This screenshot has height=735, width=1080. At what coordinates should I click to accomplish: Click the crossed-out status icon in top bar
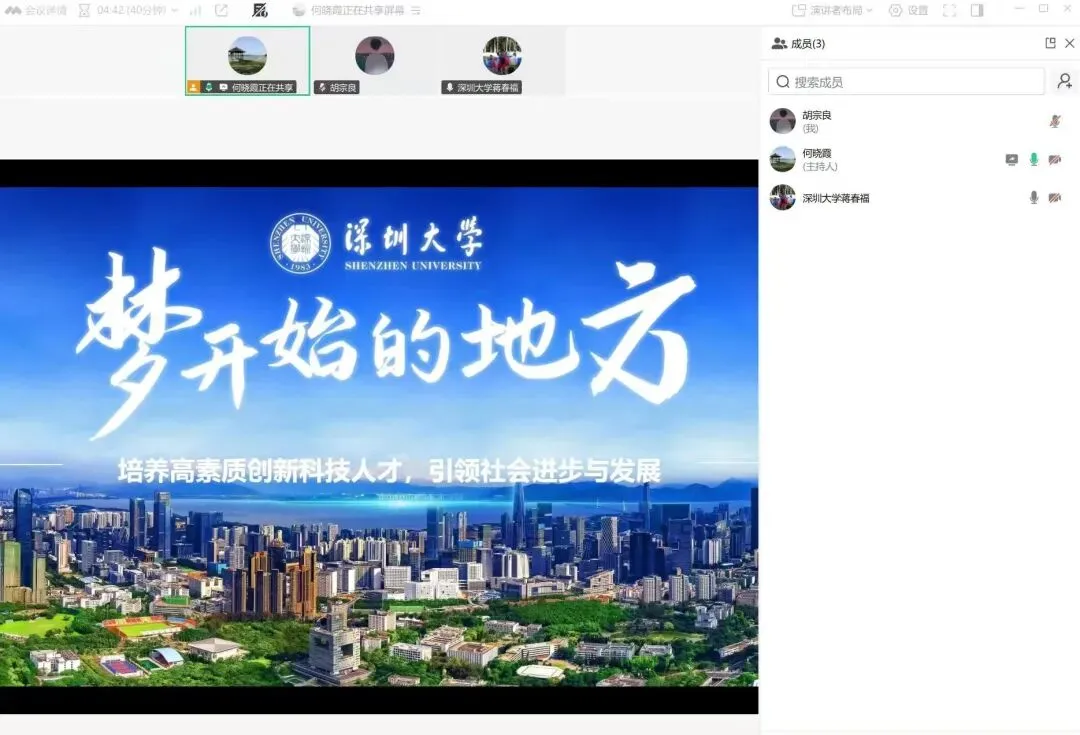tap(260, 10)
